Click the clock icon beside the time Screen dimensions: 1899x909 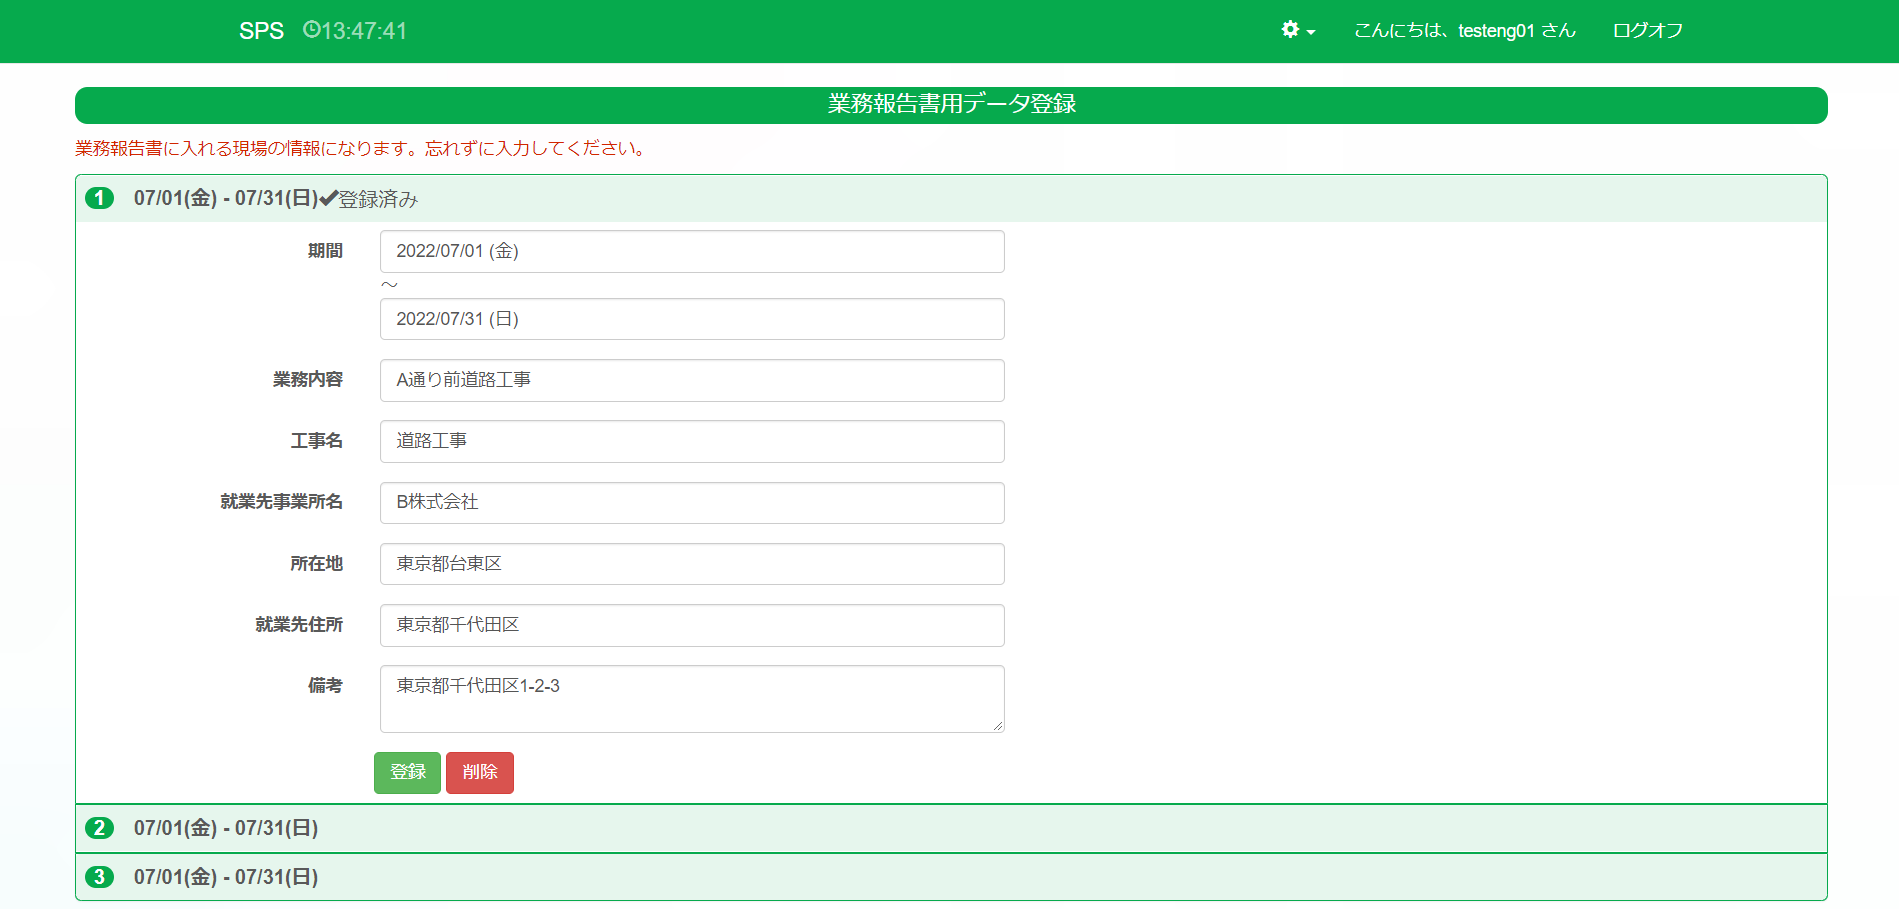pyautogui.click(x=311, y=30)
